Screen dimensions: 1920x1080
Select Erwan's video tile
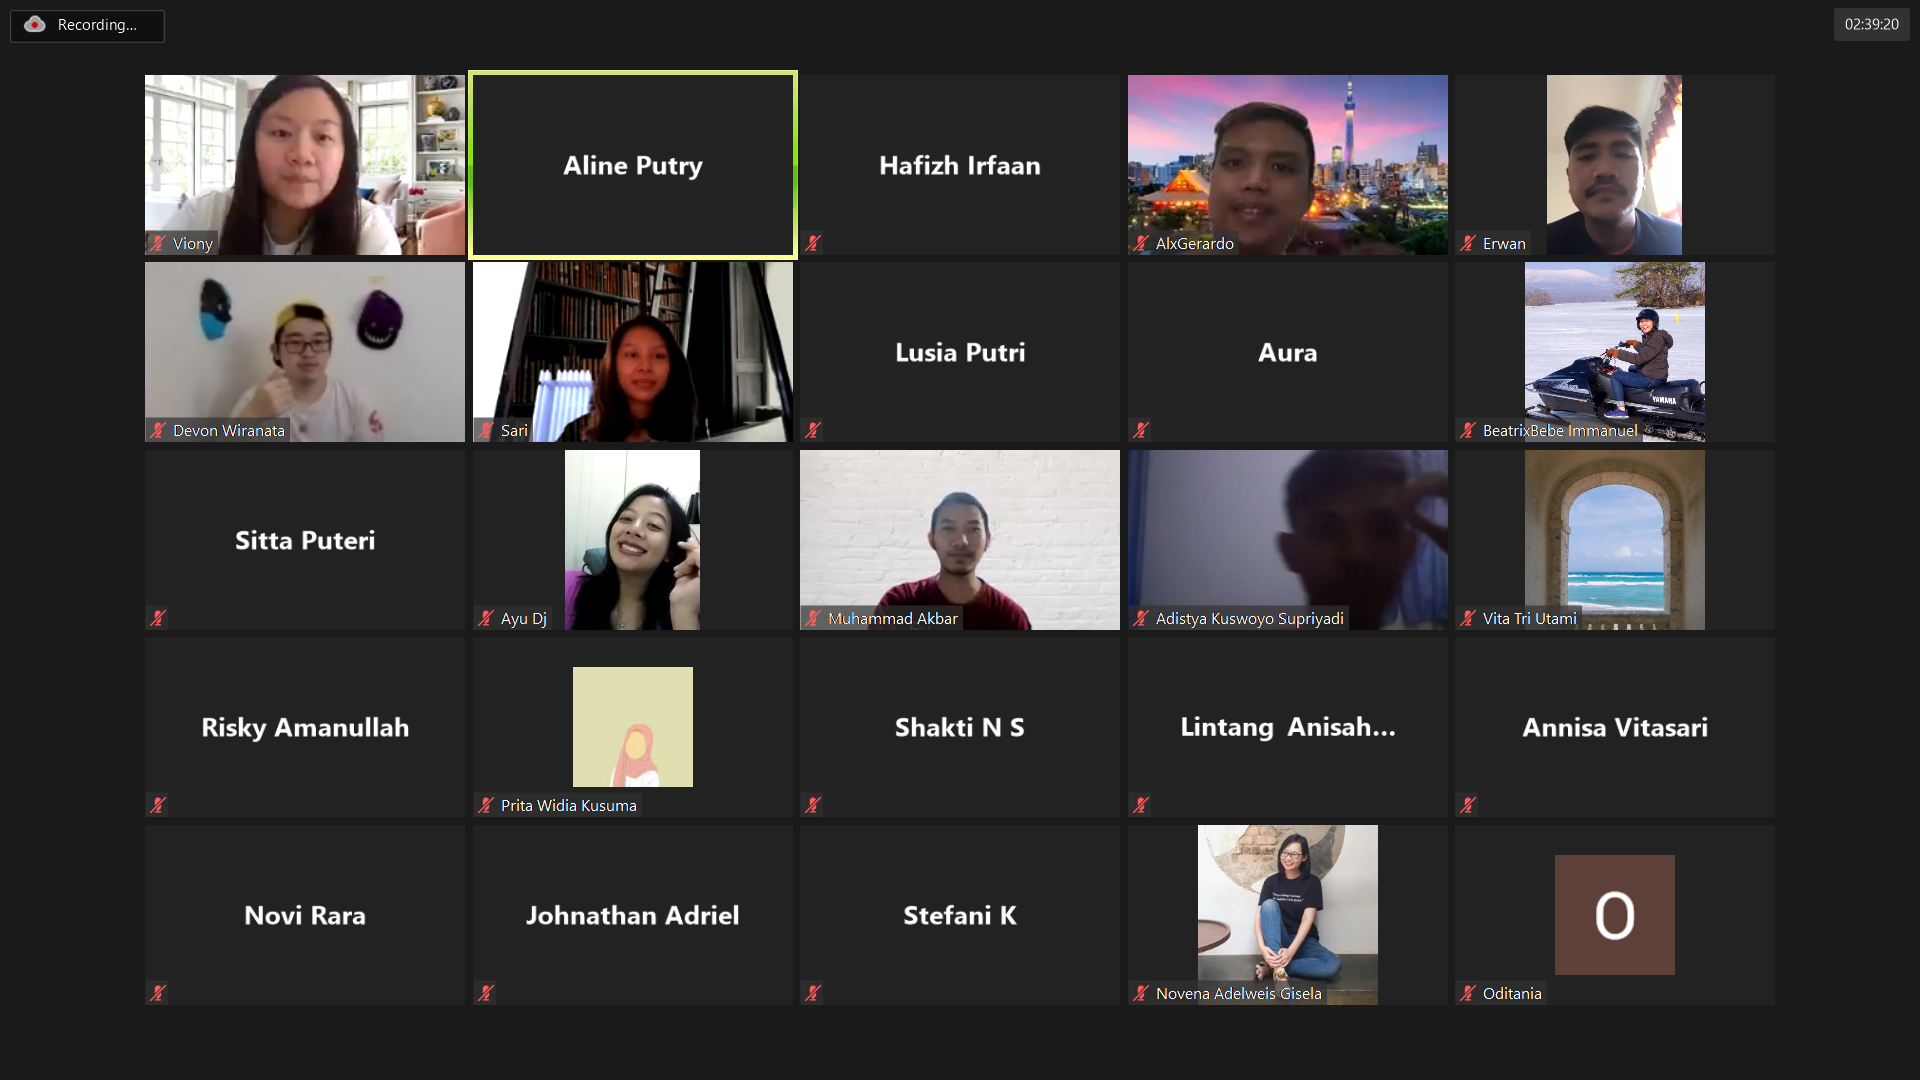pos(1615,165)
